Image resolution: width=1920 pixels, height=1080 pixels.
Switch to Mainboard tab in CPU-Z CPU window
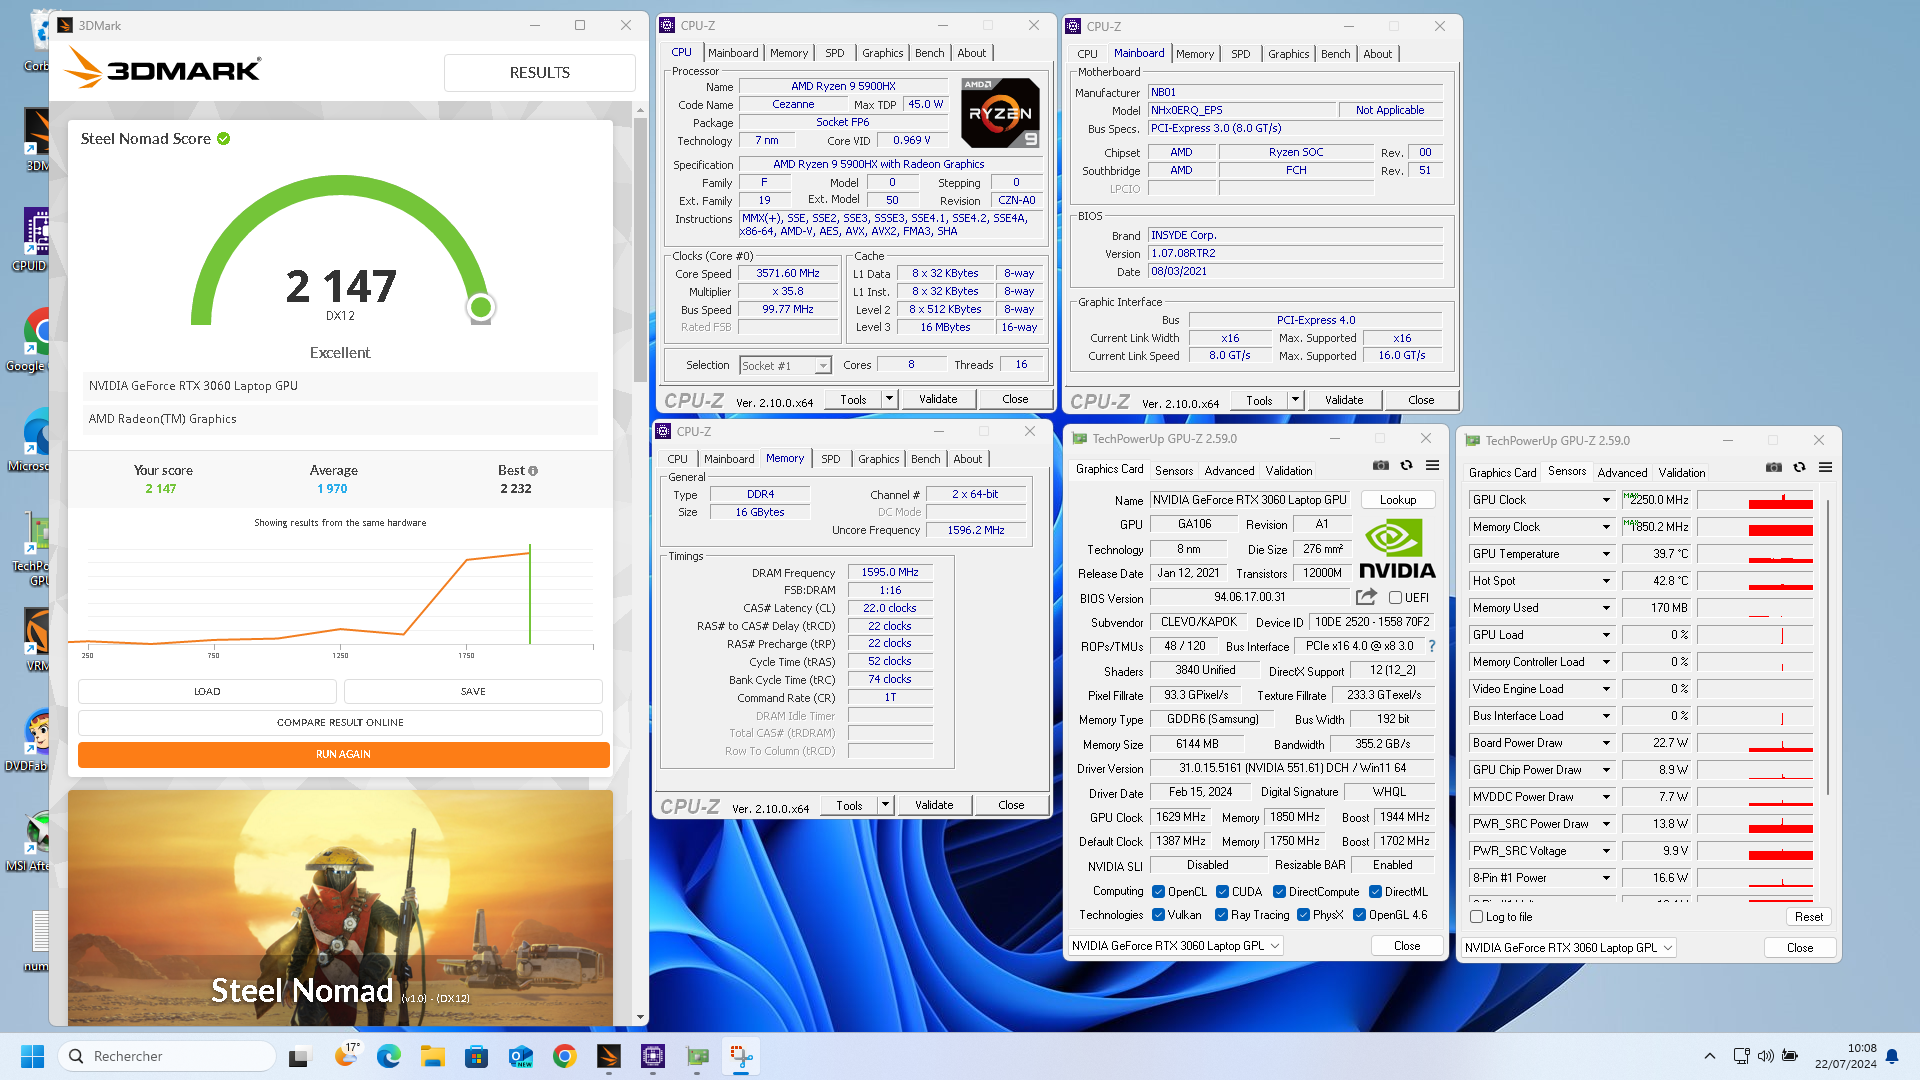pyautogui.click(x=733, y=53)
